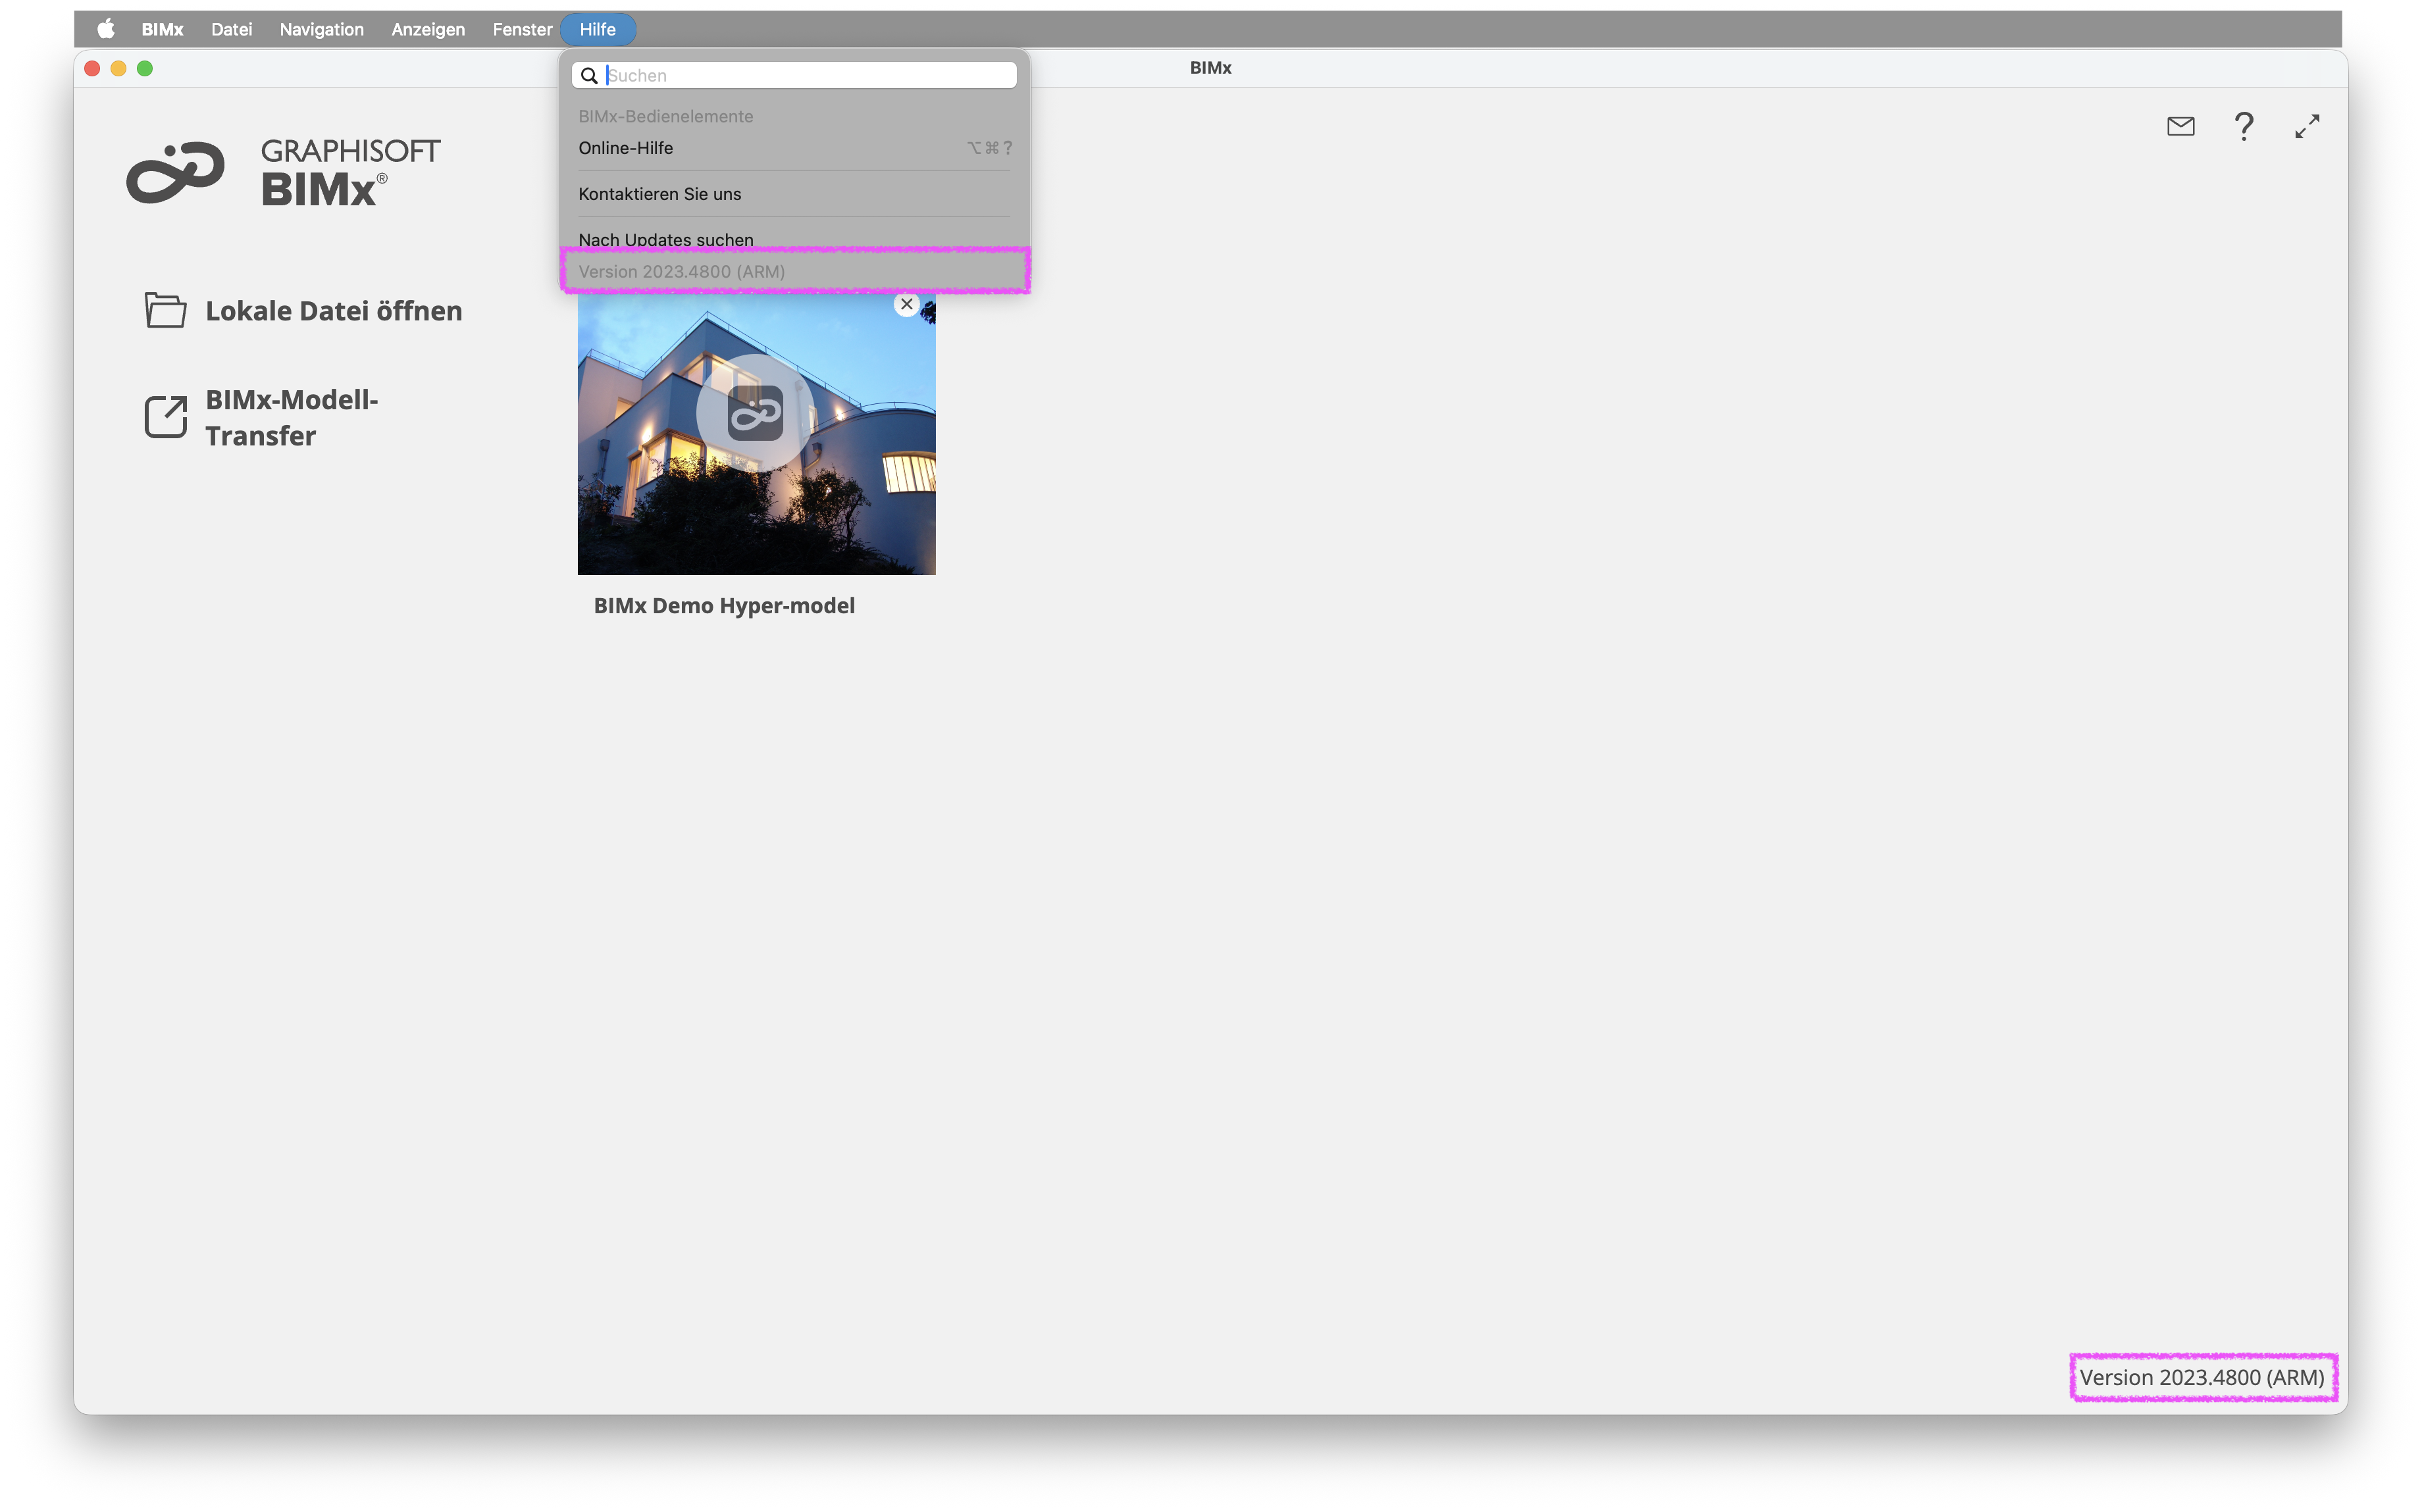Viewport: 2422px width, 1512px height.
Task: Click the question mark help icon
Action: pos(2243,126)
